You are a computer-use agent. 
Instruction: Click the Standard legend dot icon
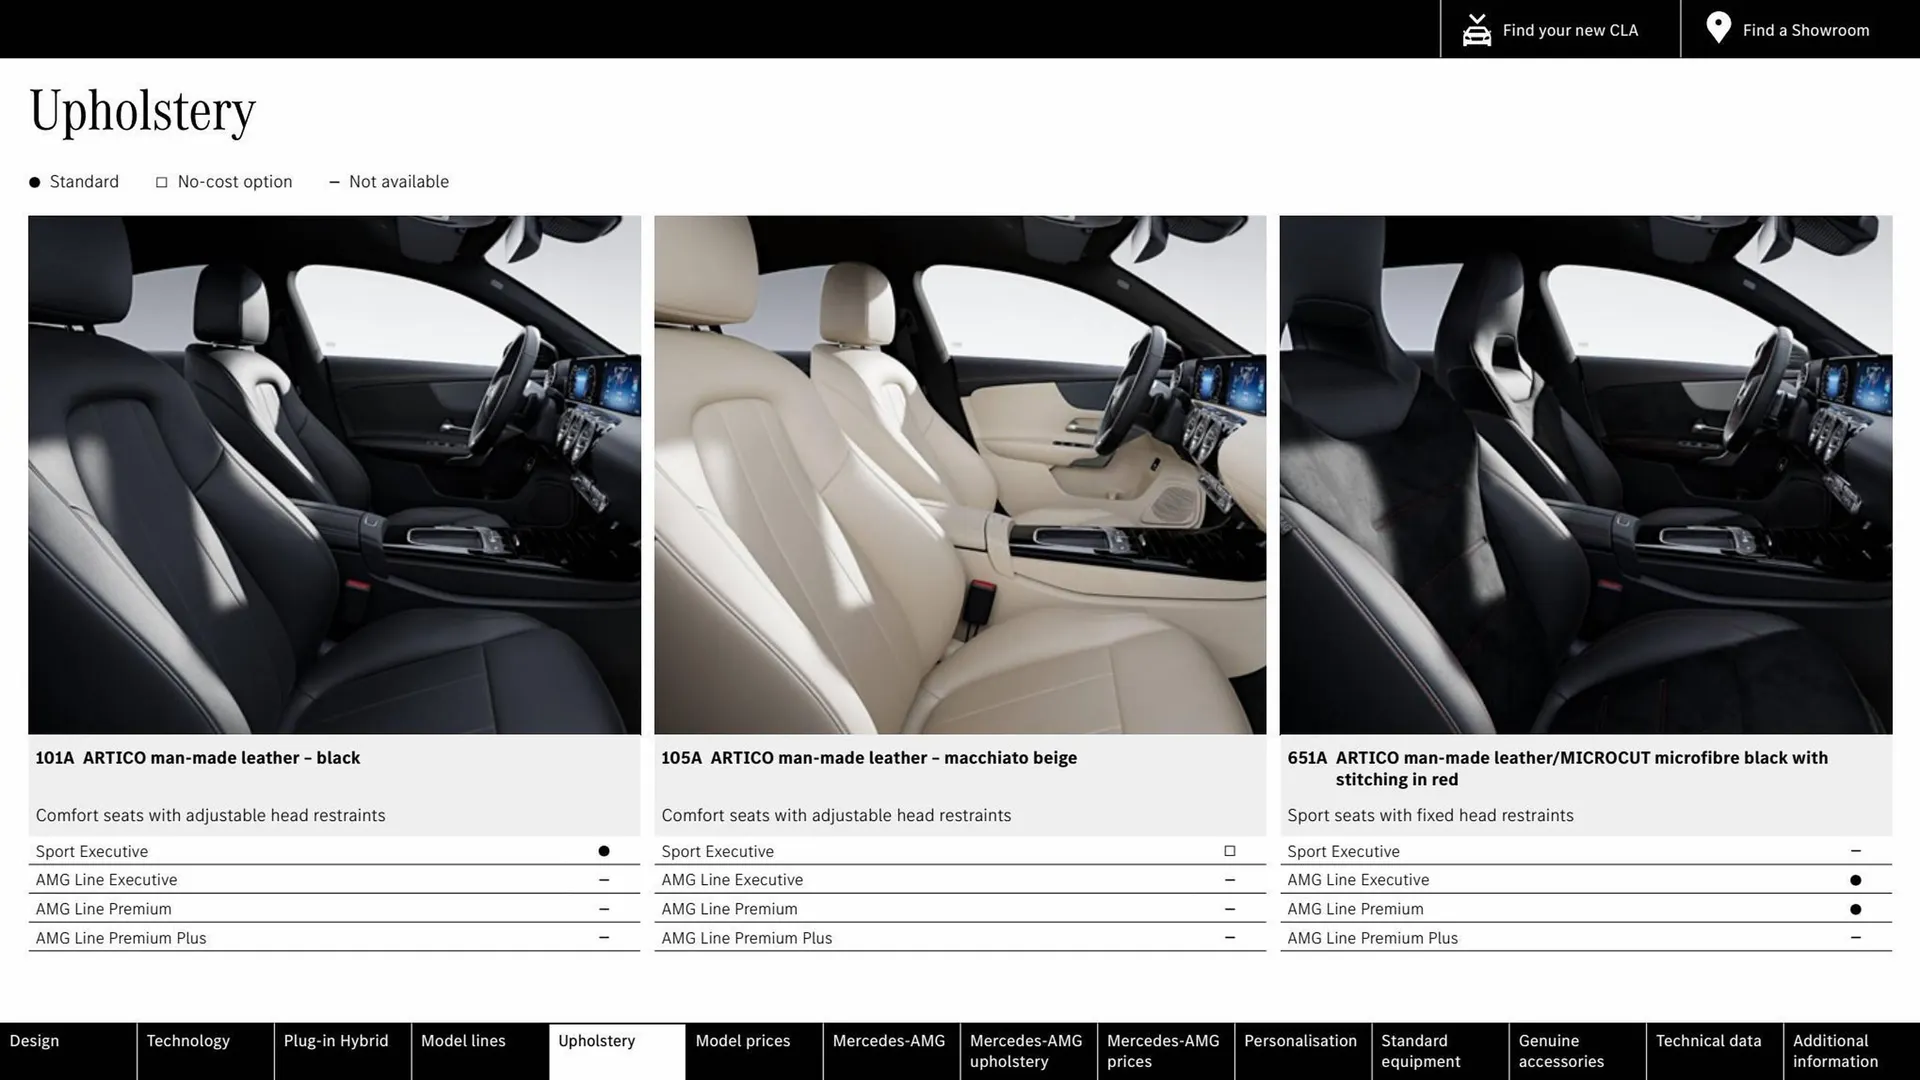click(34, 181)
